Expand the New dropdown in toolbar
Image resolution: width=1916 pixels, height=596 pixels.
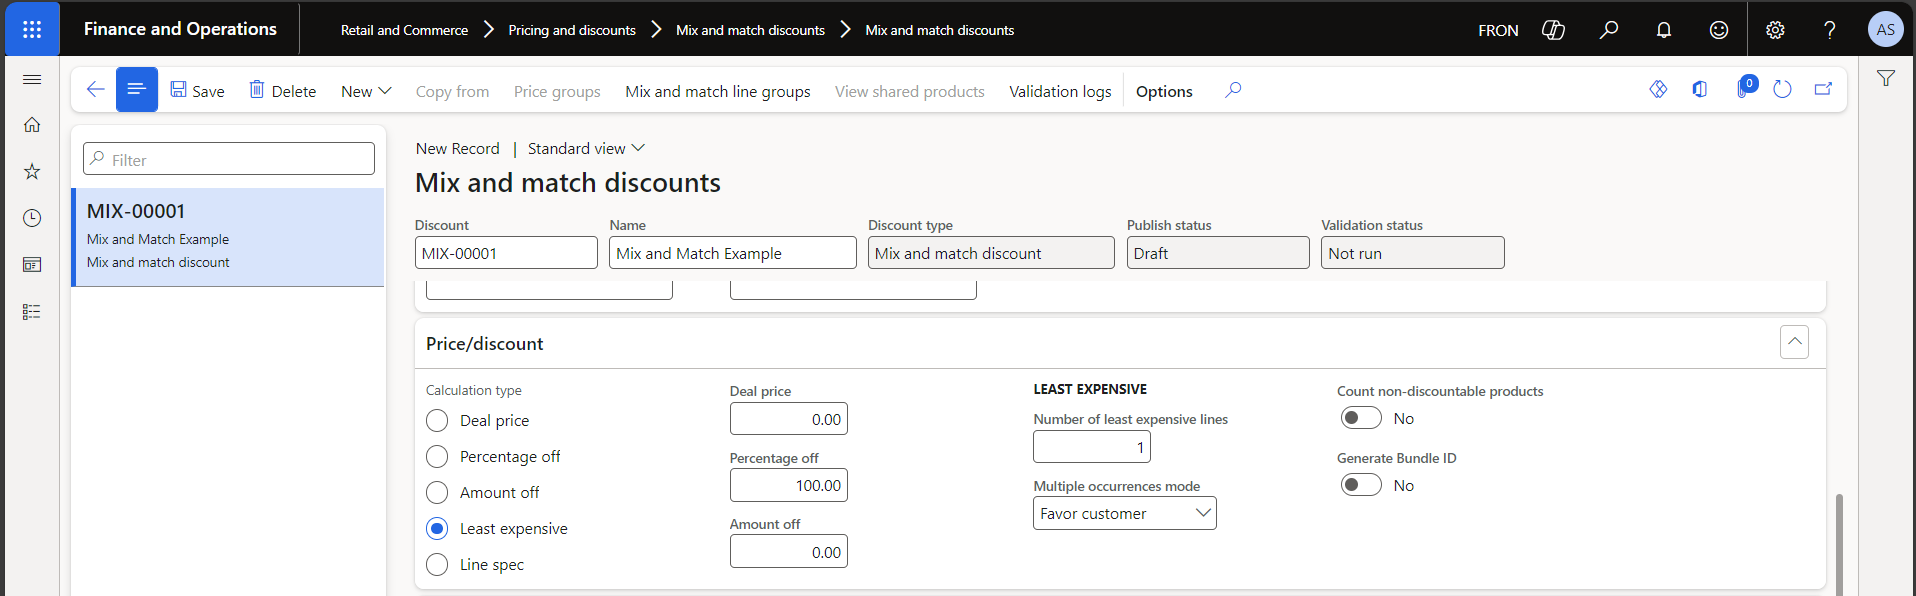[x=365, y=91]
